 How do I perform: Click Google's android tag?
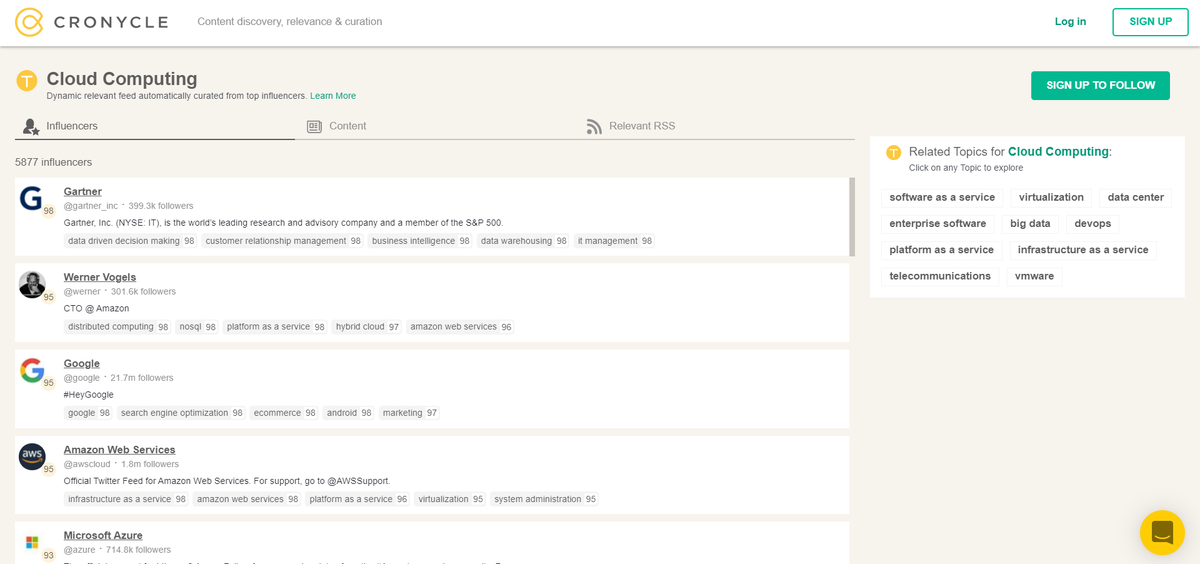[349, 413]
